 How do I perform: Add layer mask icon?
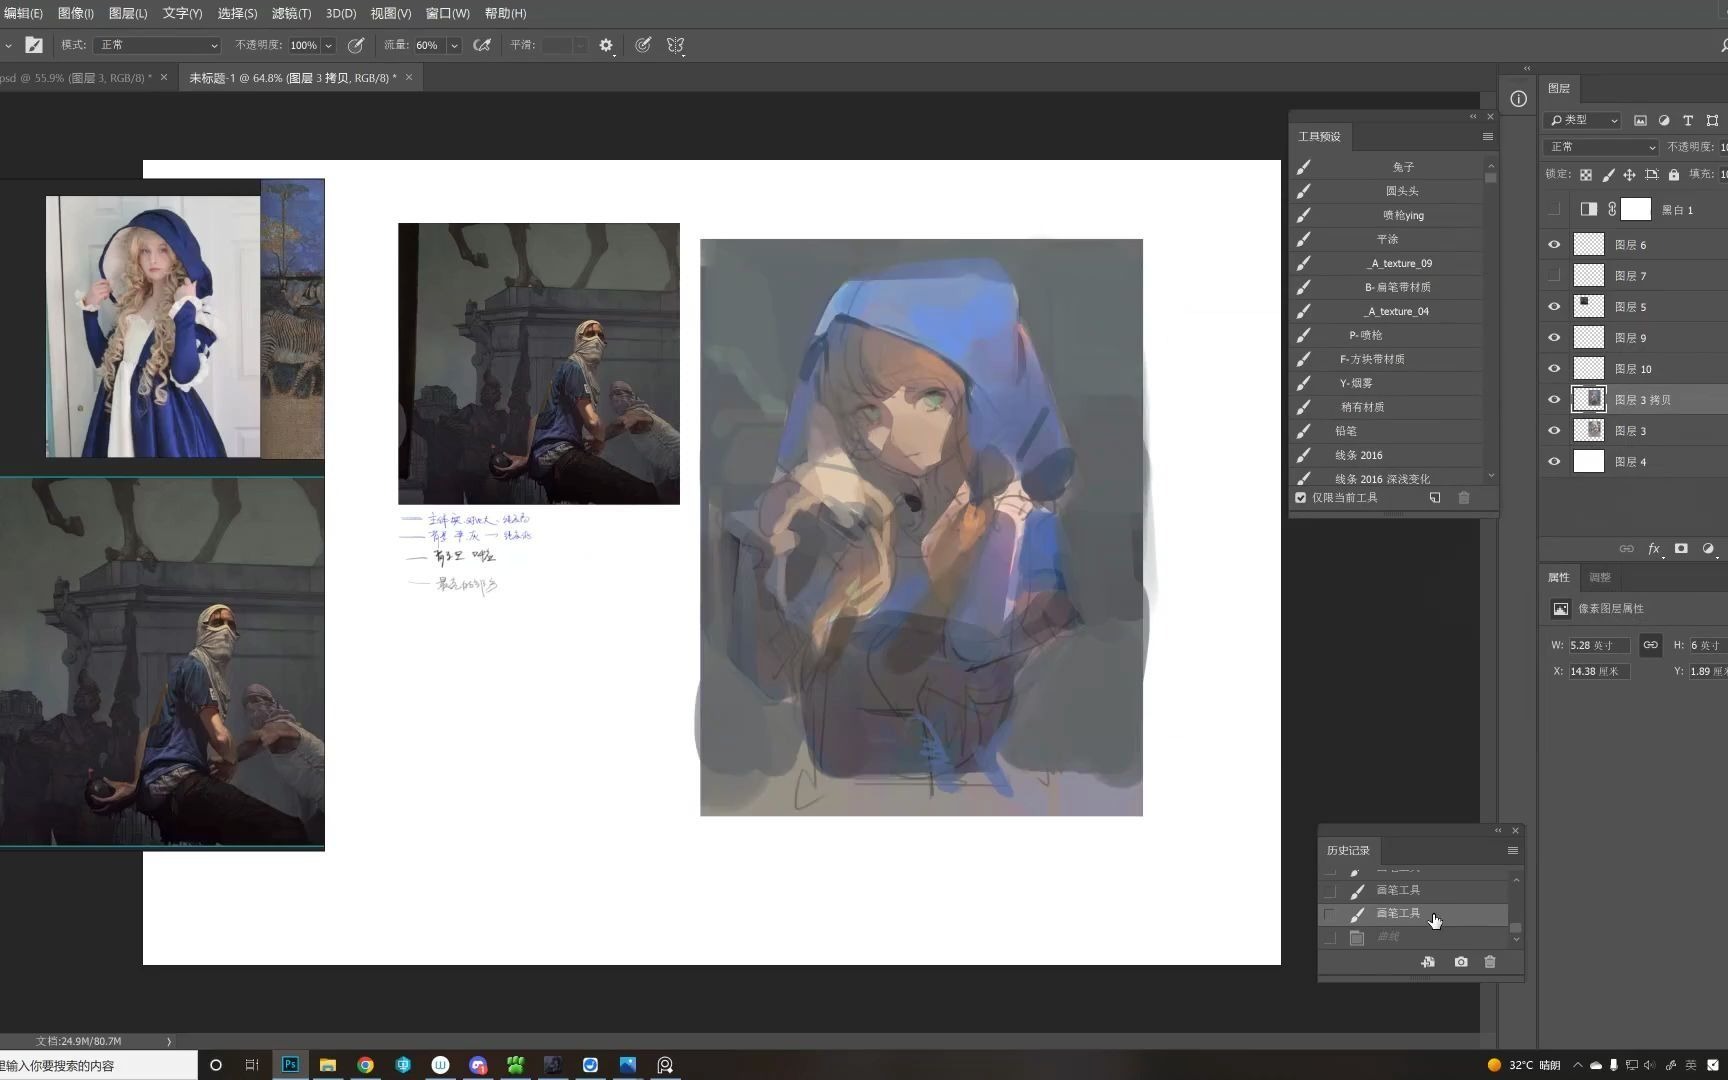coord(1681,548)
